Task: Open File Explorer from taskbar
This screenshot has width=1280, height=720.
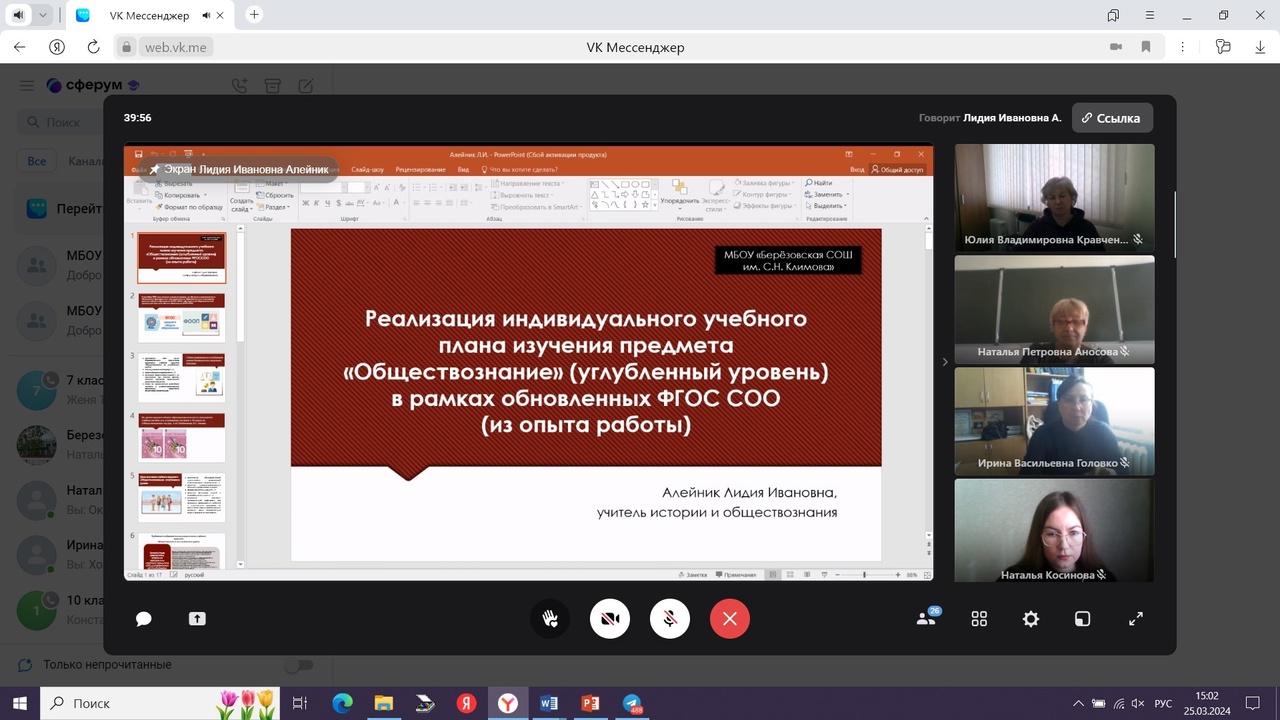Action: click(383, 703)
